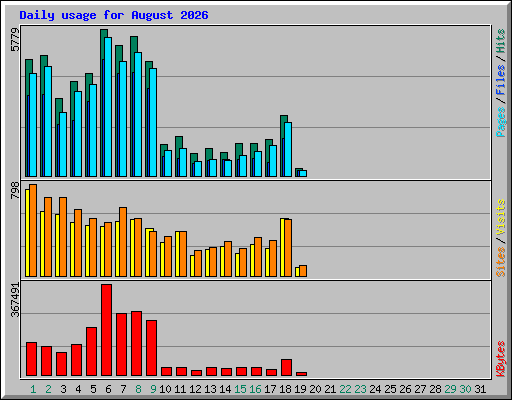Click the 5779 hits axis value

(x=15, y=40)
